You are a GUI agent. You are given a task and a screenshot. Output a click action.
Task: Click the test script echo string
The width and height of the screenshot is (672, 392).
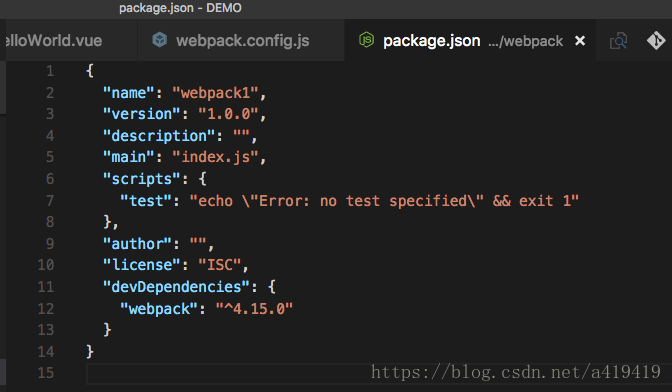point(384,200)
